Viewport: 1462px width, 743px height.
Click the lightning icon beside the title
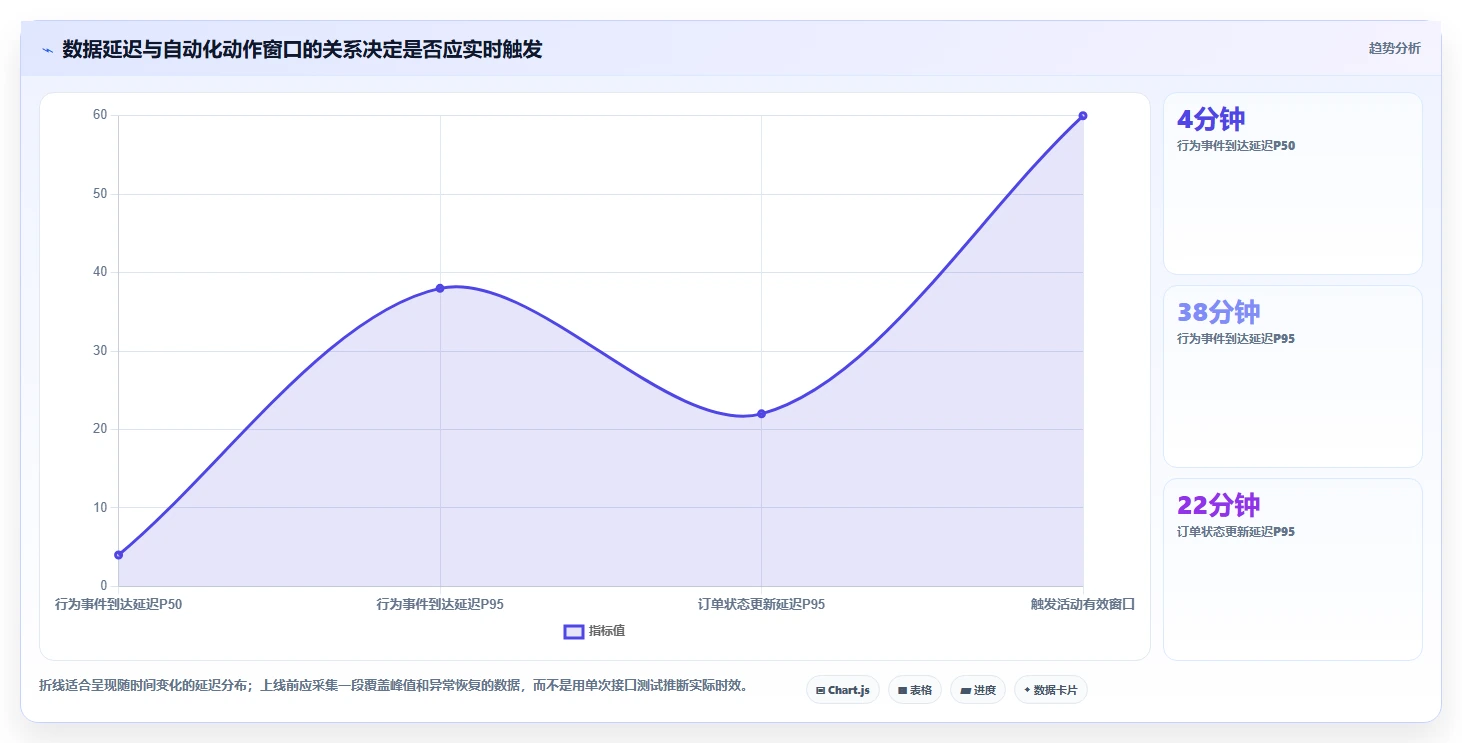pos(47,49)
